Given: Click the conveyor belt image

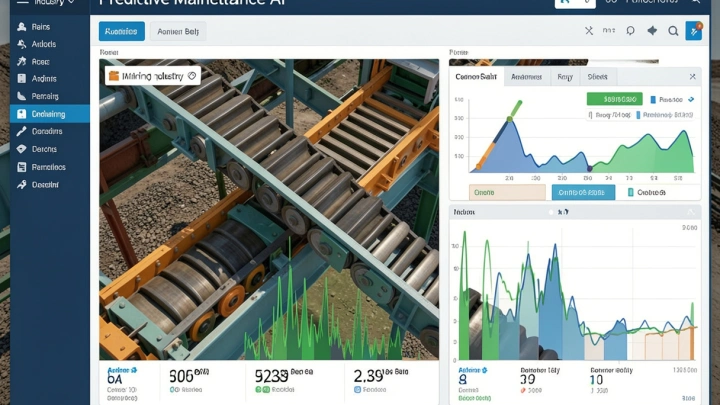Looking at the screenshot, I should [269, 209].
